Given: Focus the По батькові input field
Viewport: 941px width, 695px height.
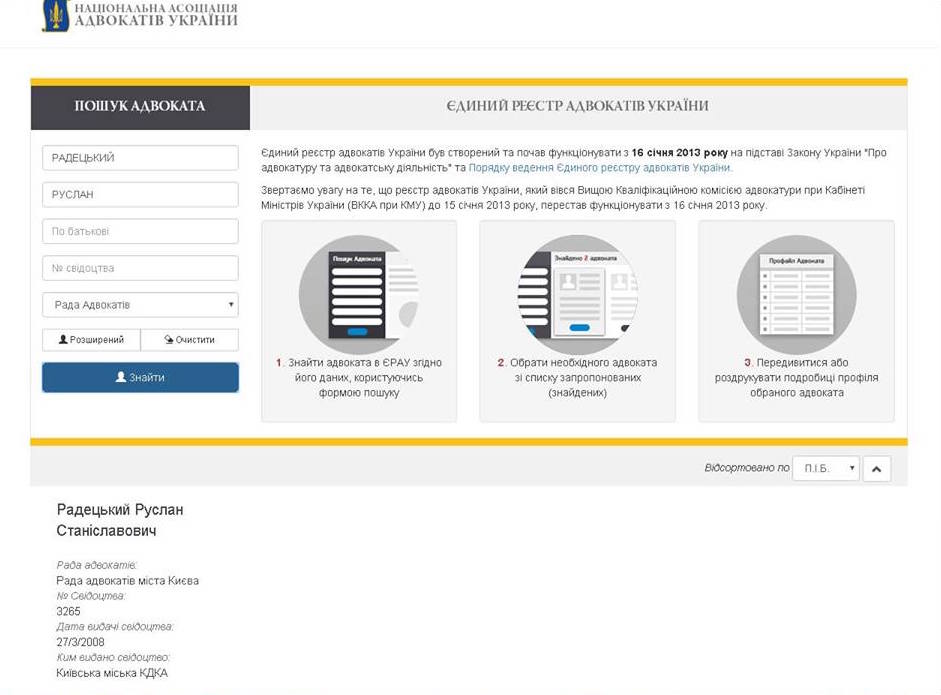Looking at the screenshot, I should [140, 232].
